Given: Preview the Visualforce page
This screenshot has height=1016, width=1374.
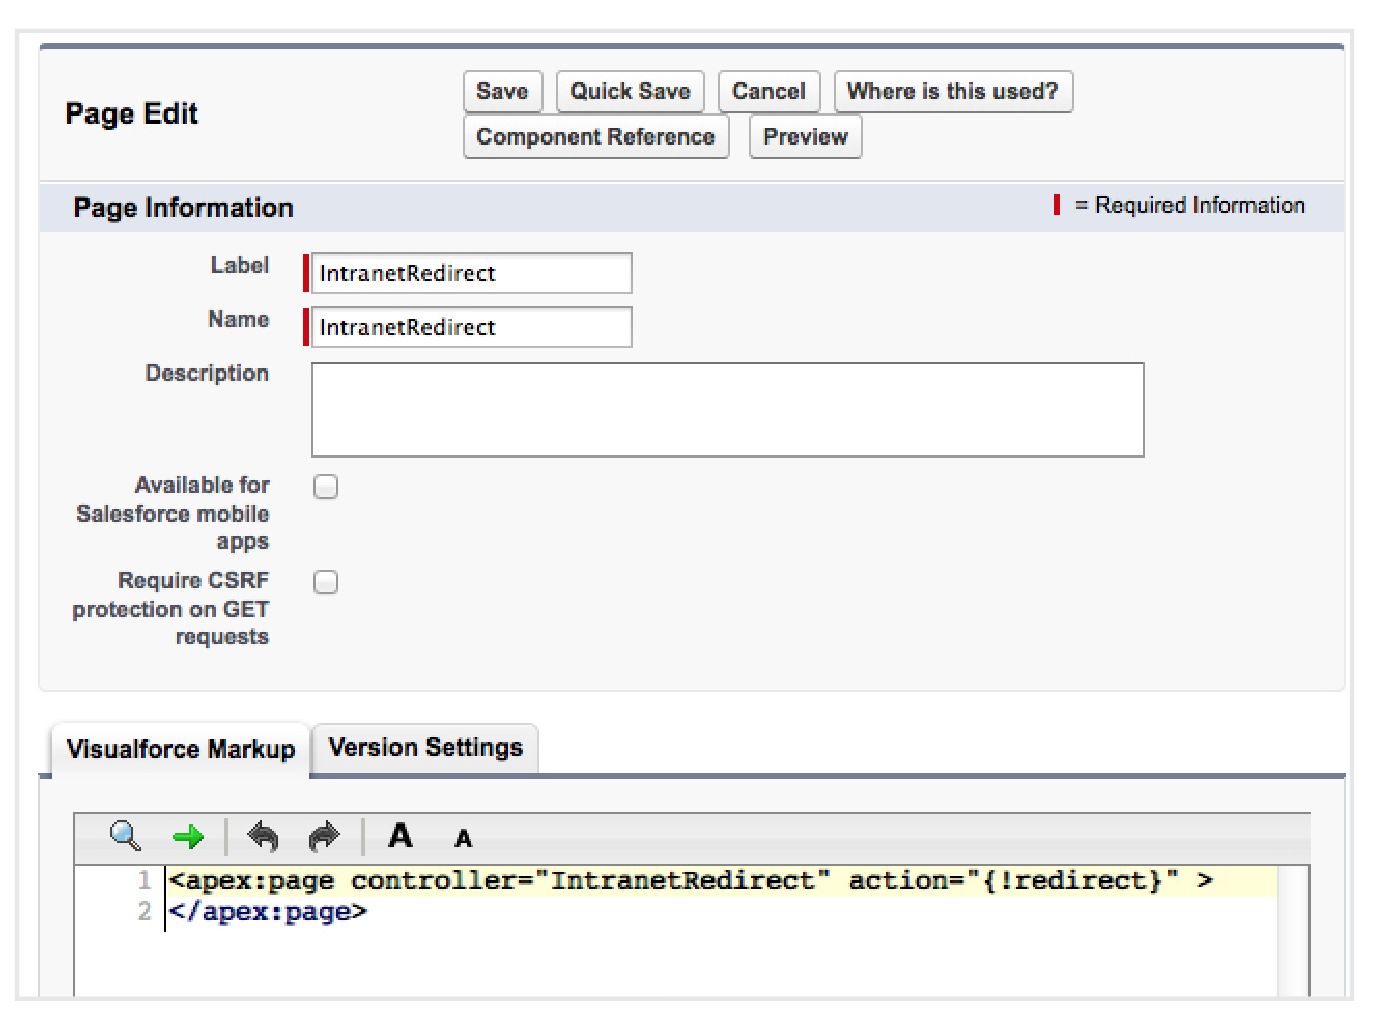Looking at the screenshot, I should [x=805, y=137].
